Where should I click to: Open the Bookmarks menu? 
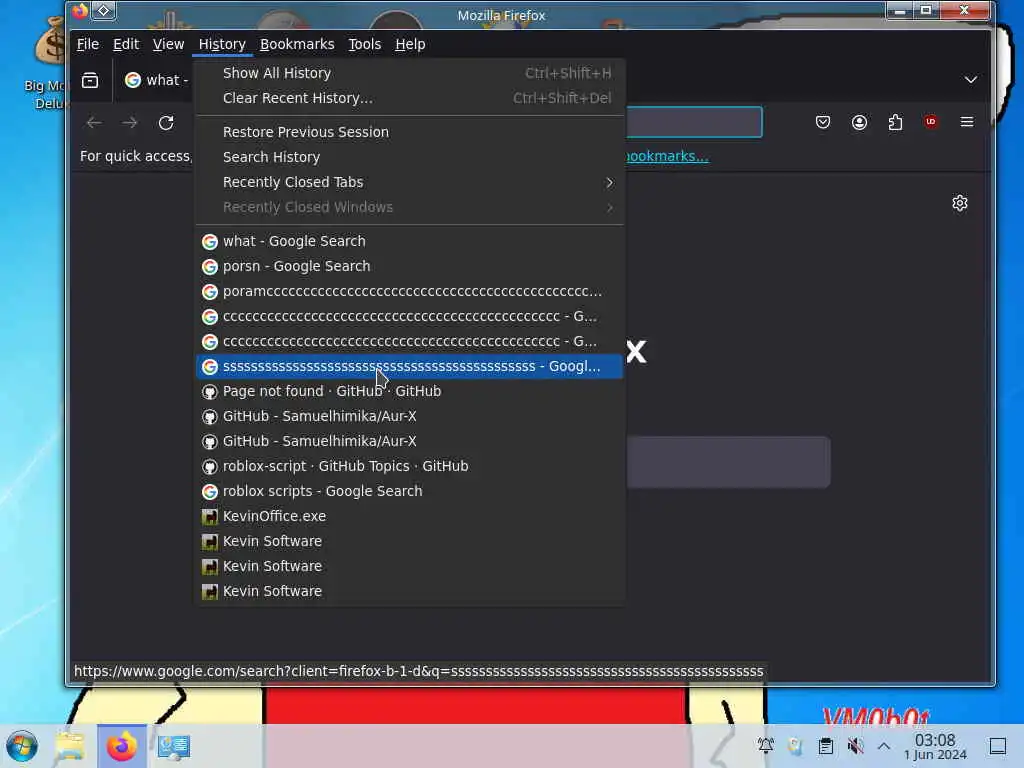point(297,44)
